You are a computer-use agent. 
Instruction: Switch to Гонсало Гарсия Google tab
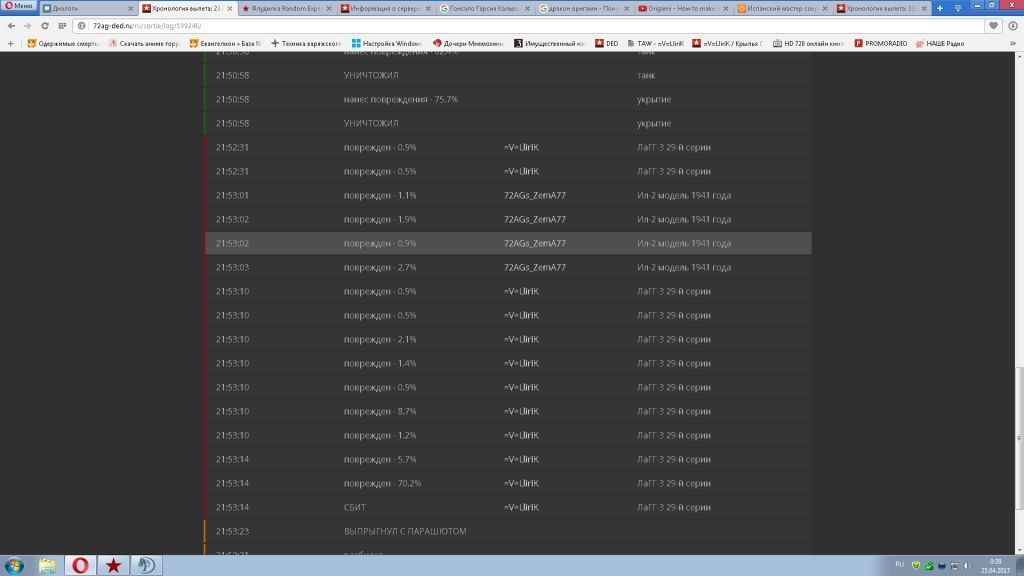click(484, 8)
